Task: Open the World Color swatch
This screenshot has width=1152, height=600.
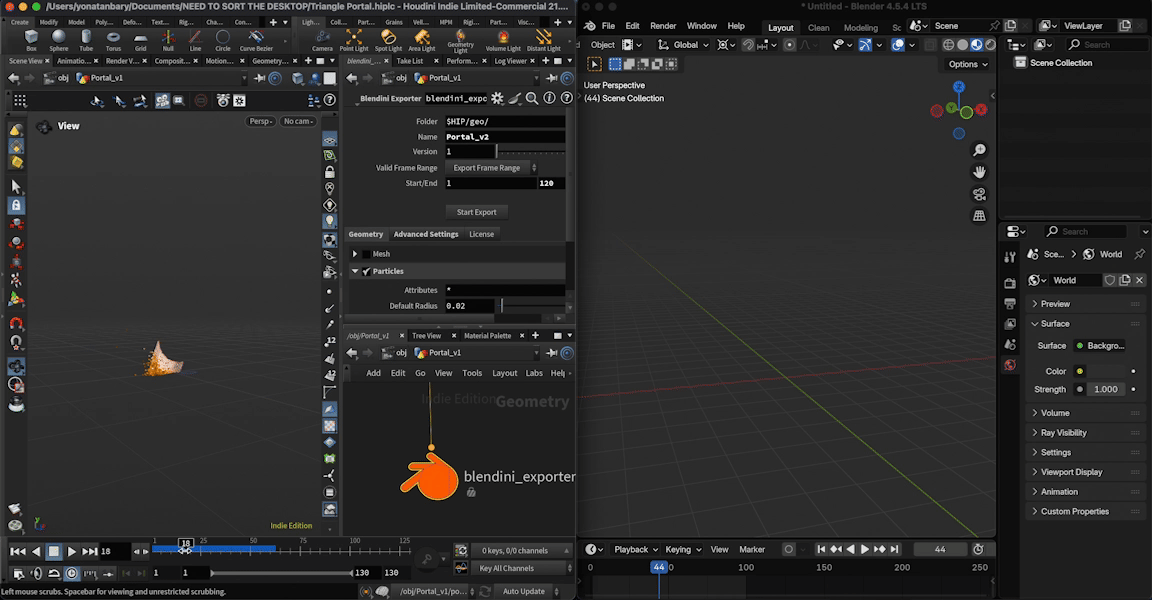Action: (1108, 371)
